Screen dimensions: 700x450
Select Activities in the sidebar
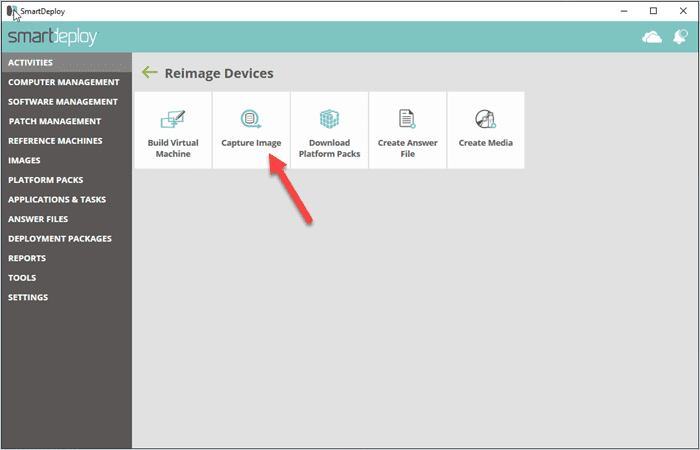[66, 62]
